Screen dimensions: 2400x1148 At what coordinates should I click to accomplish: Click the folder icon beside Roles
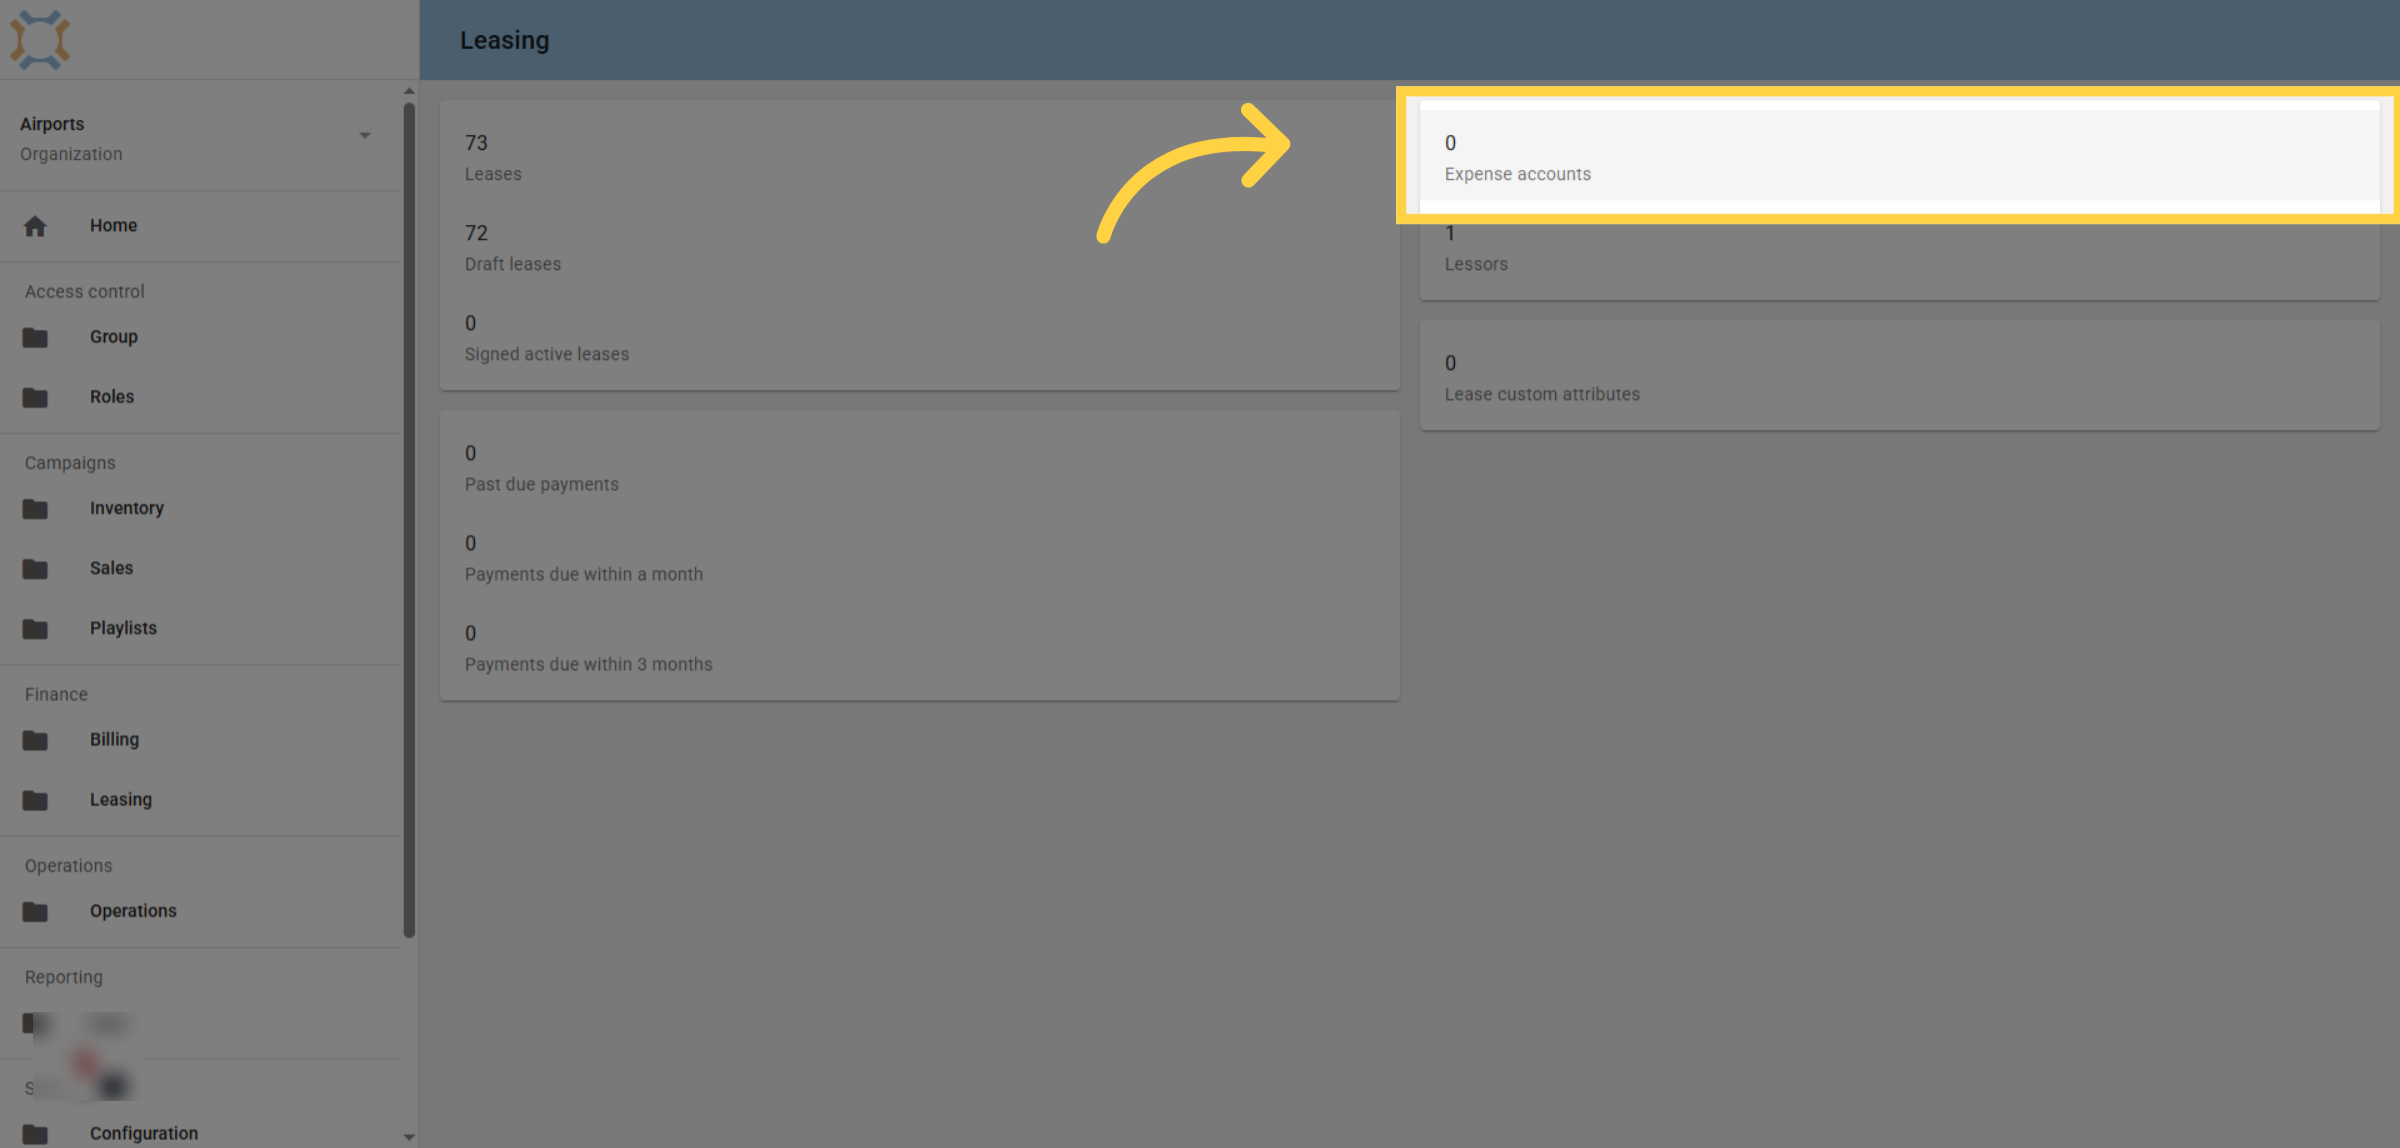35,397
